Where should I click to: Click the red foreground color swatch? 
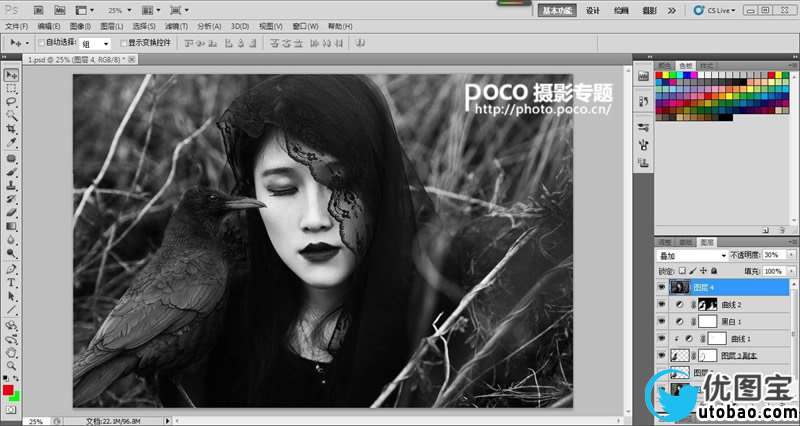tap(9, 389)
